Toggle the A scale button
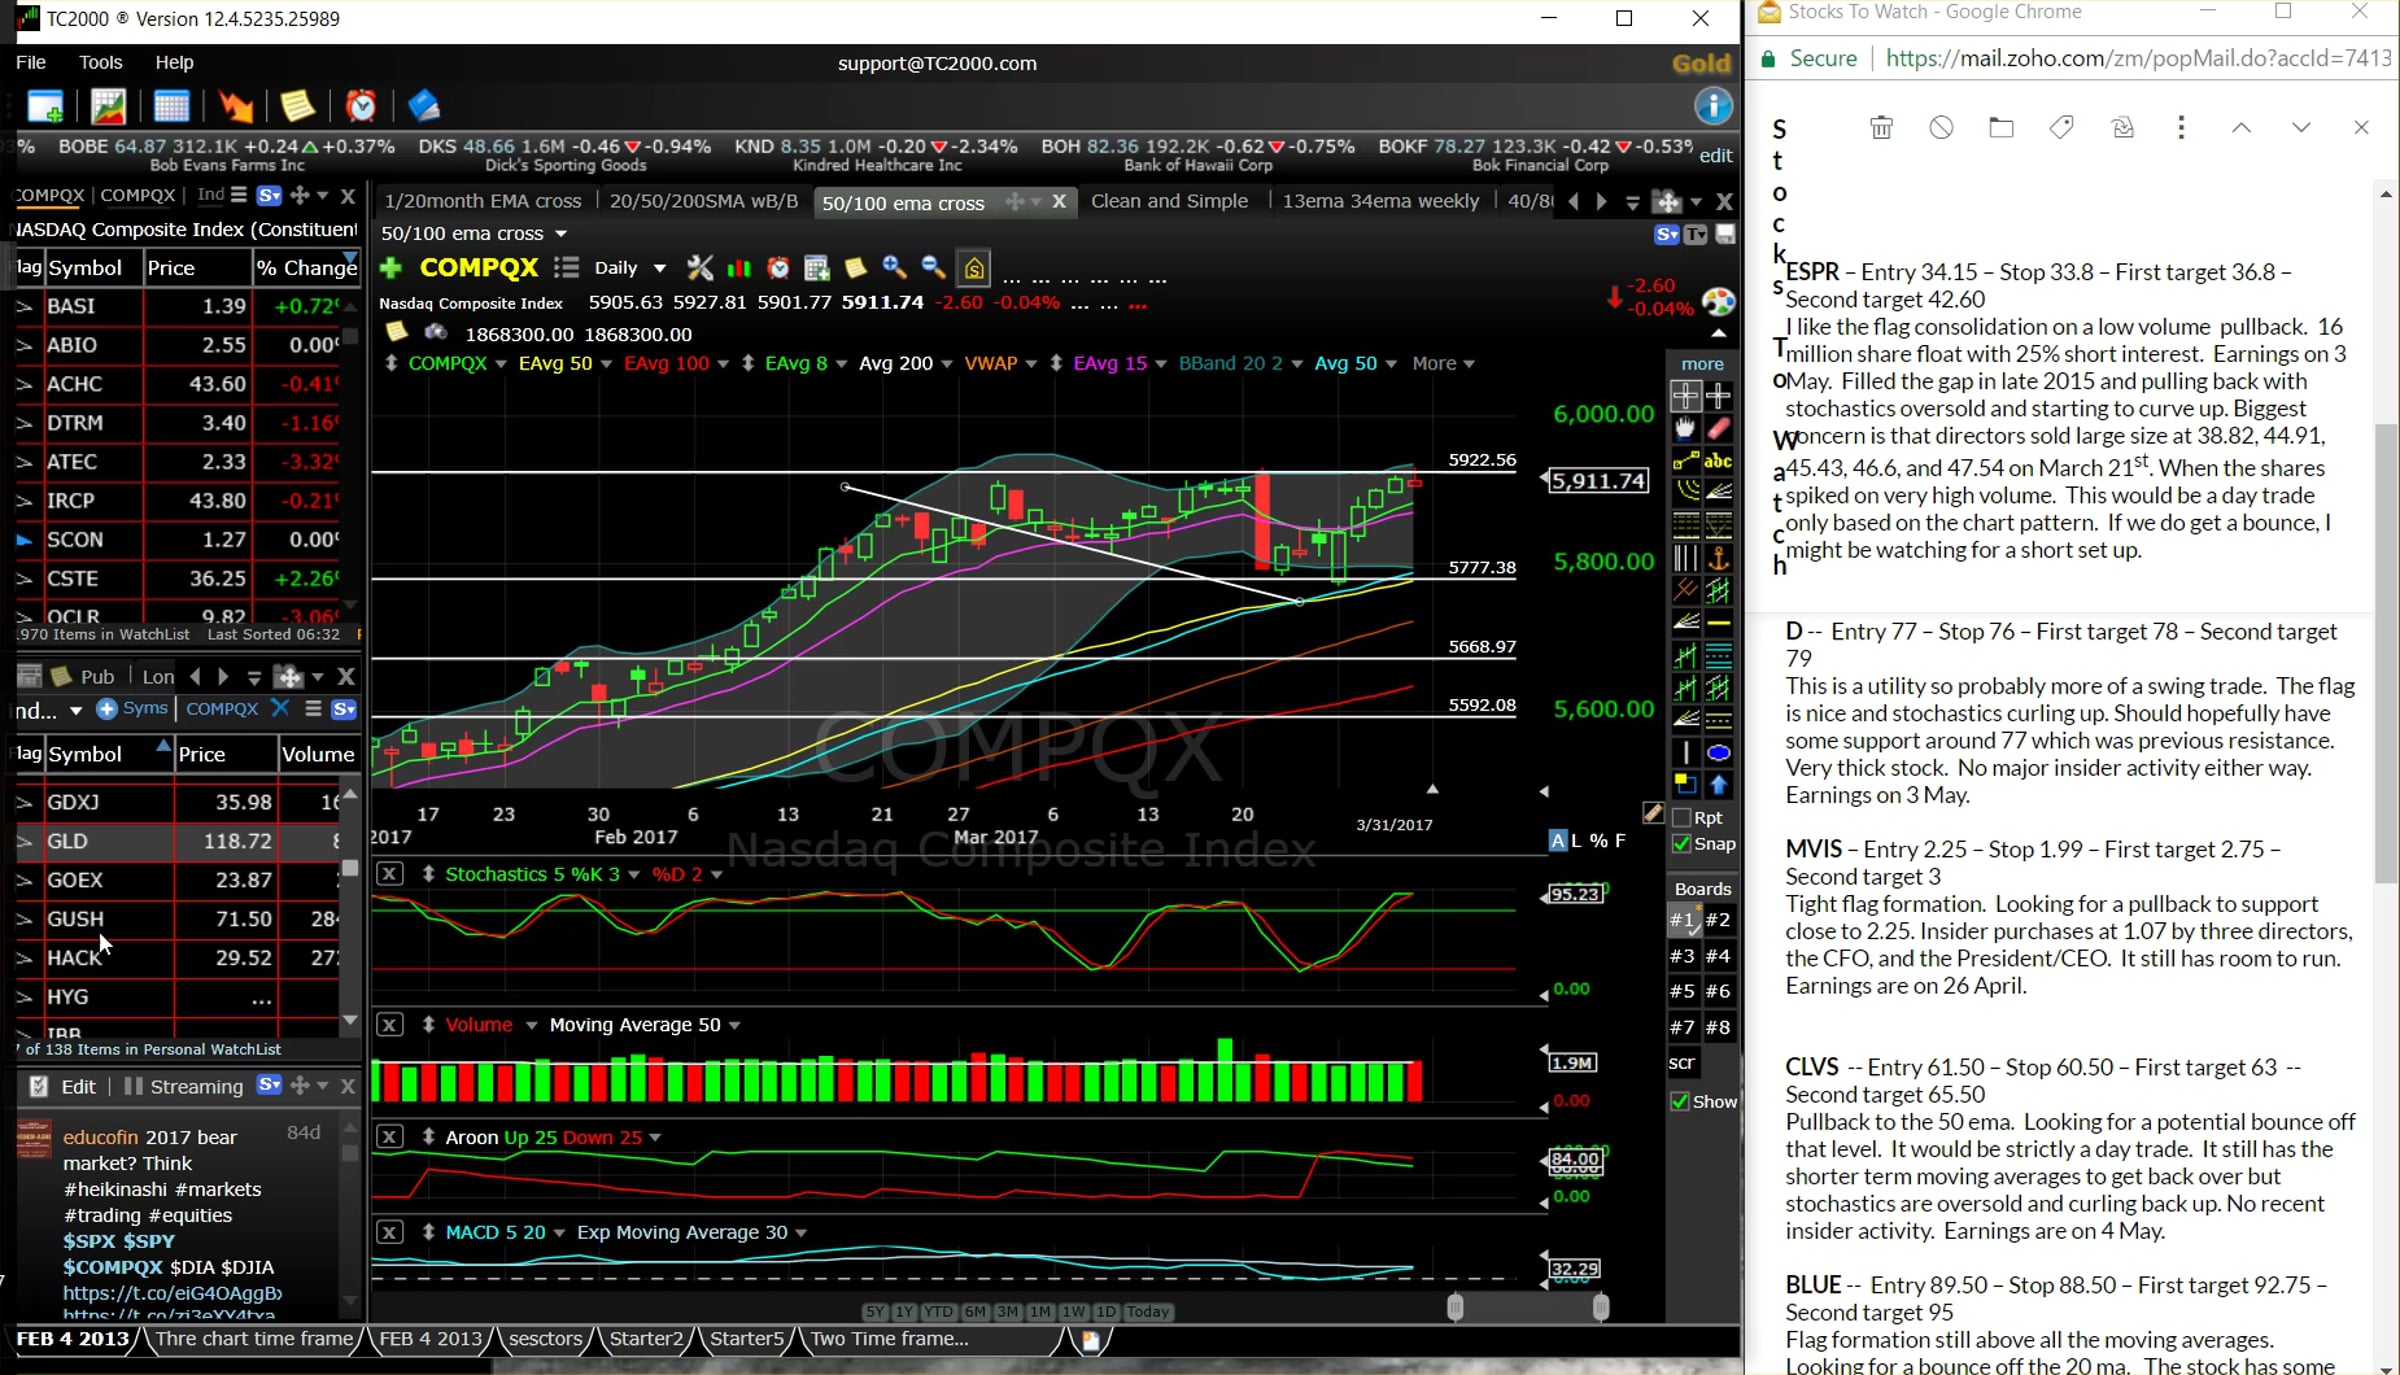2400x1375 pixels. click(1557, 840)
